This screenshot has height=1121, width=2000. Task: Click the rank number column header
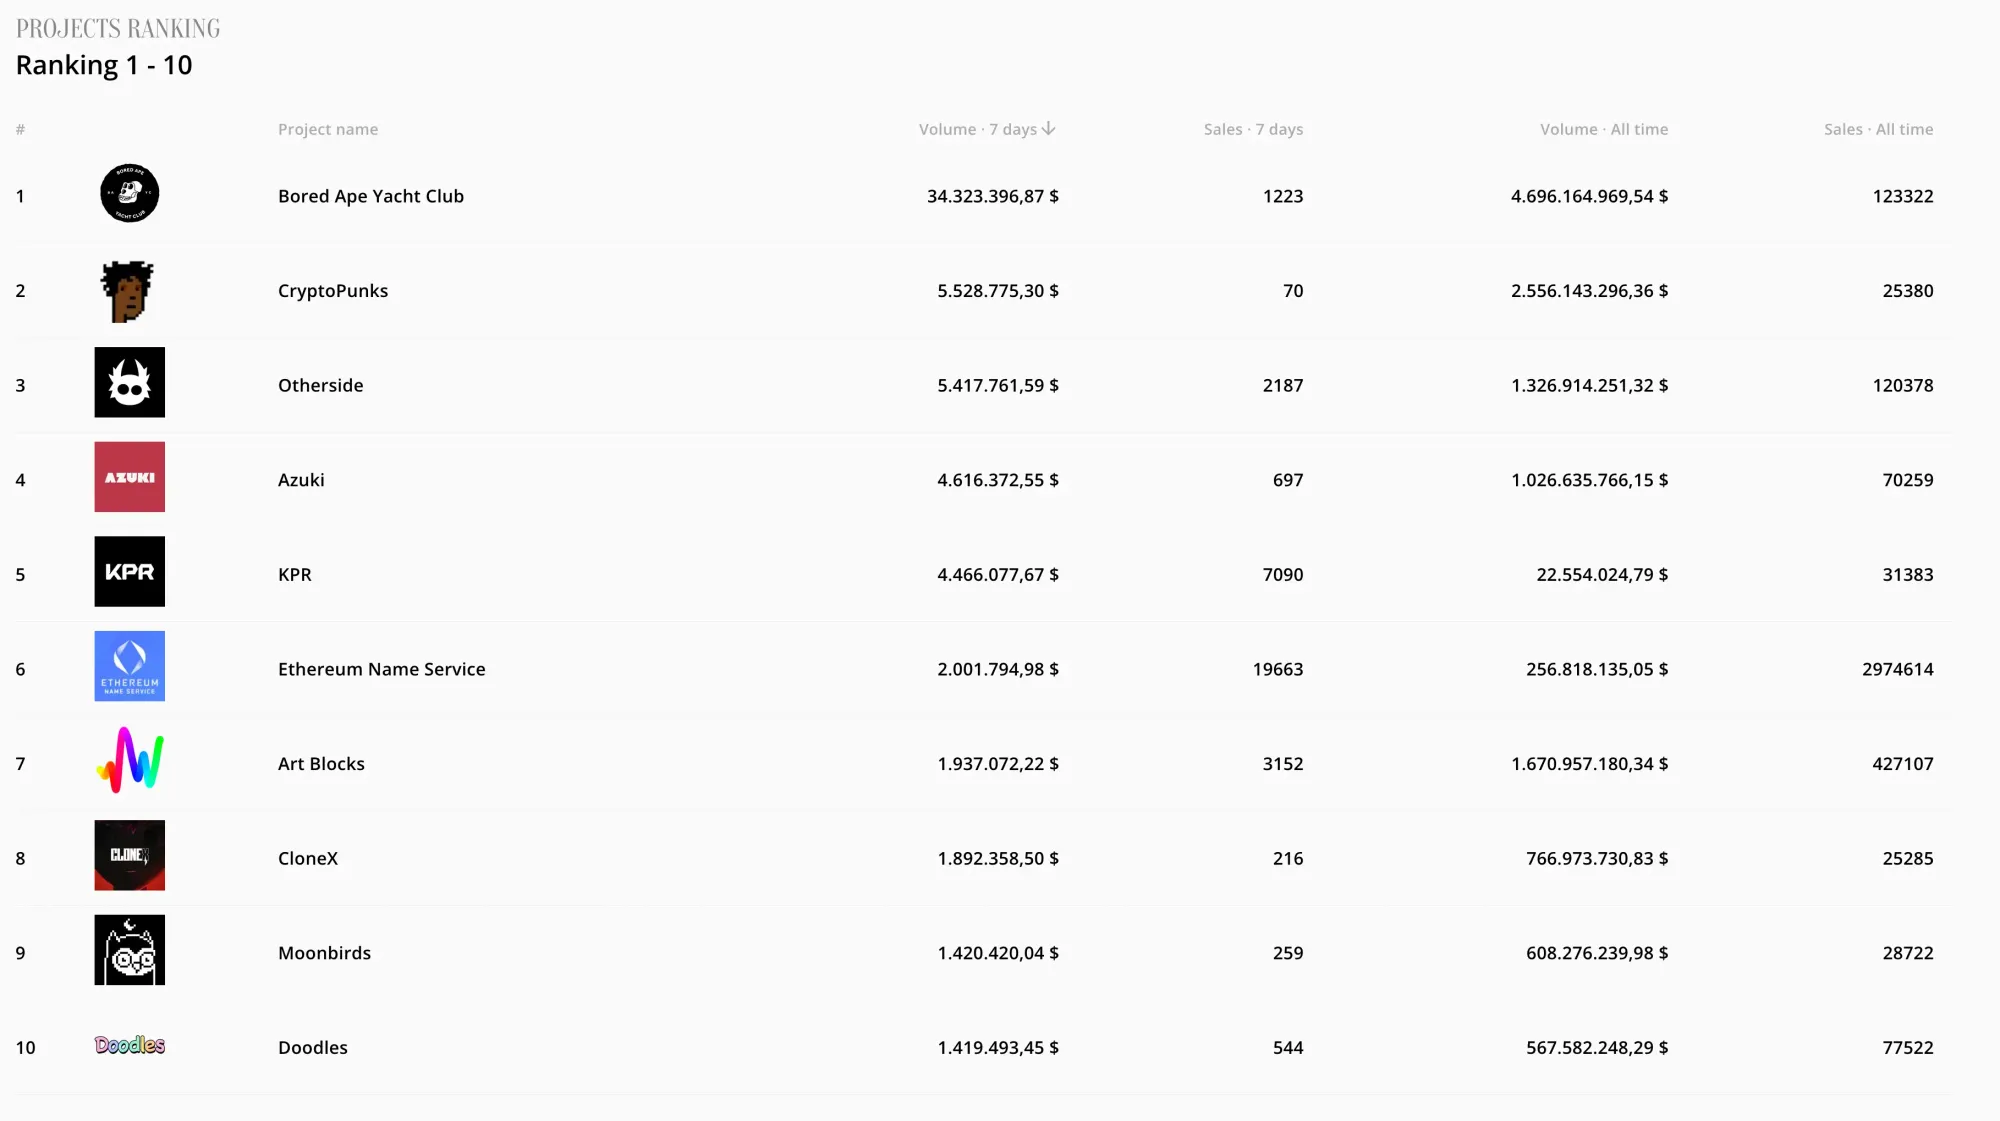click(x=20, y=129)
